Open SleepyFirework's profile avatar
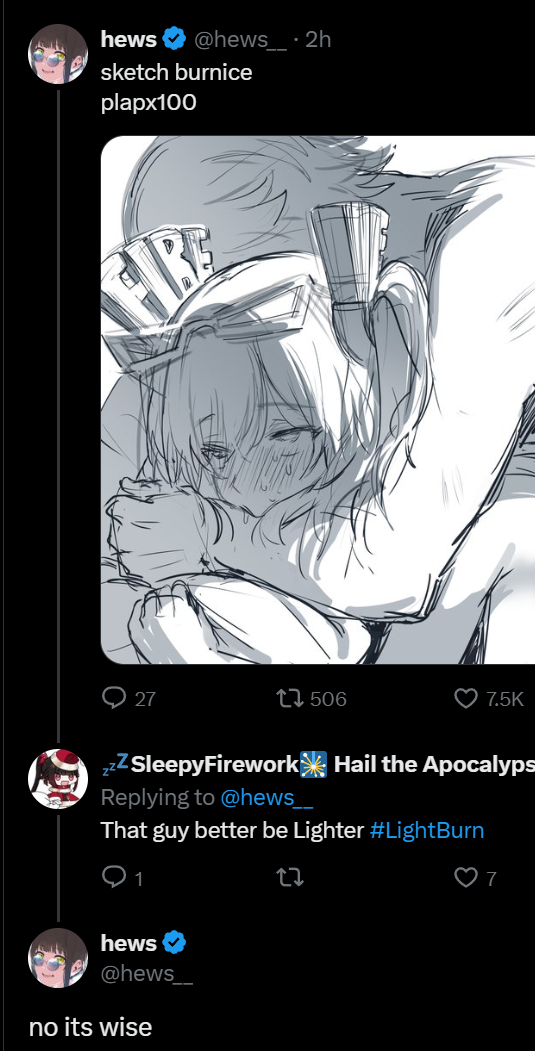The height and width of the screenshot is (1051, 535). tap(58, 779)
